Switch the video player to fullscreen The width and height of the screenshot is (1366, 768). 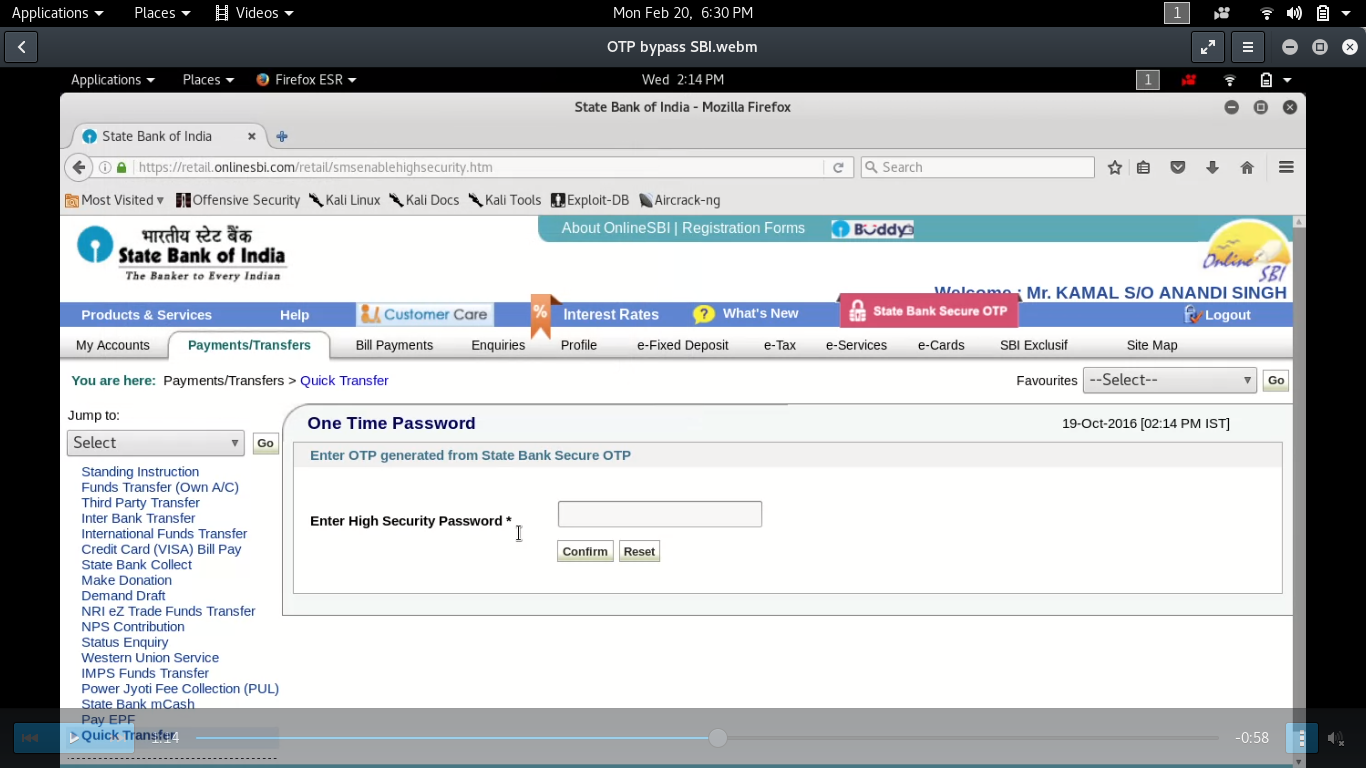coord(1208,47)
